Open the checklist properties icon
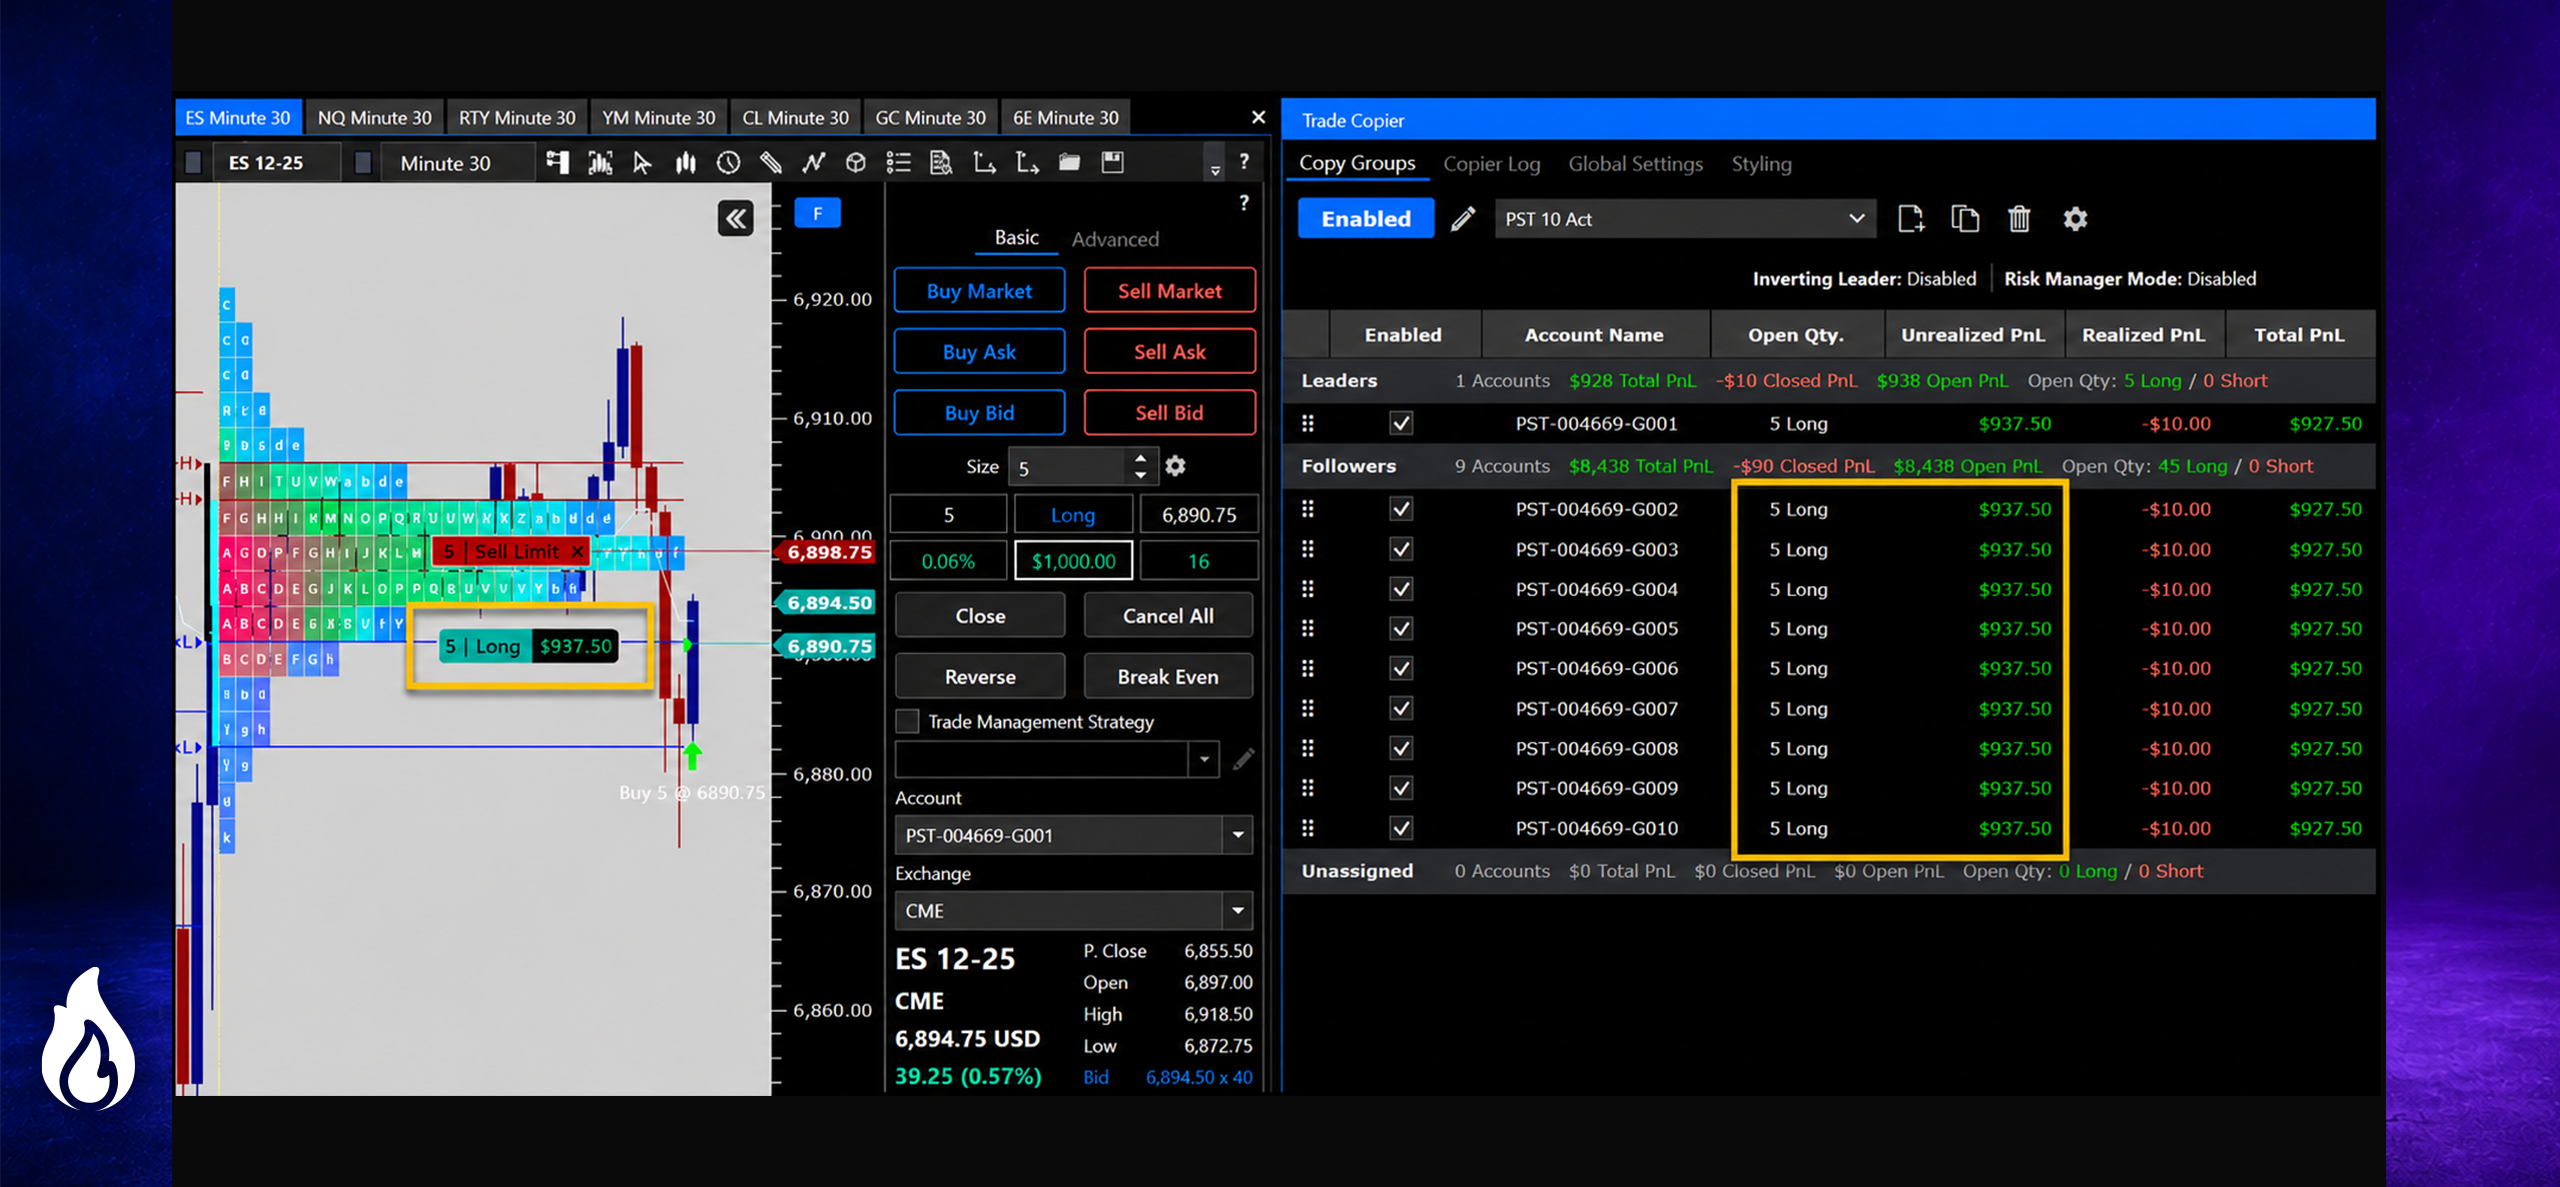This screenshot has width=2560, height=1187. (940, 163)
